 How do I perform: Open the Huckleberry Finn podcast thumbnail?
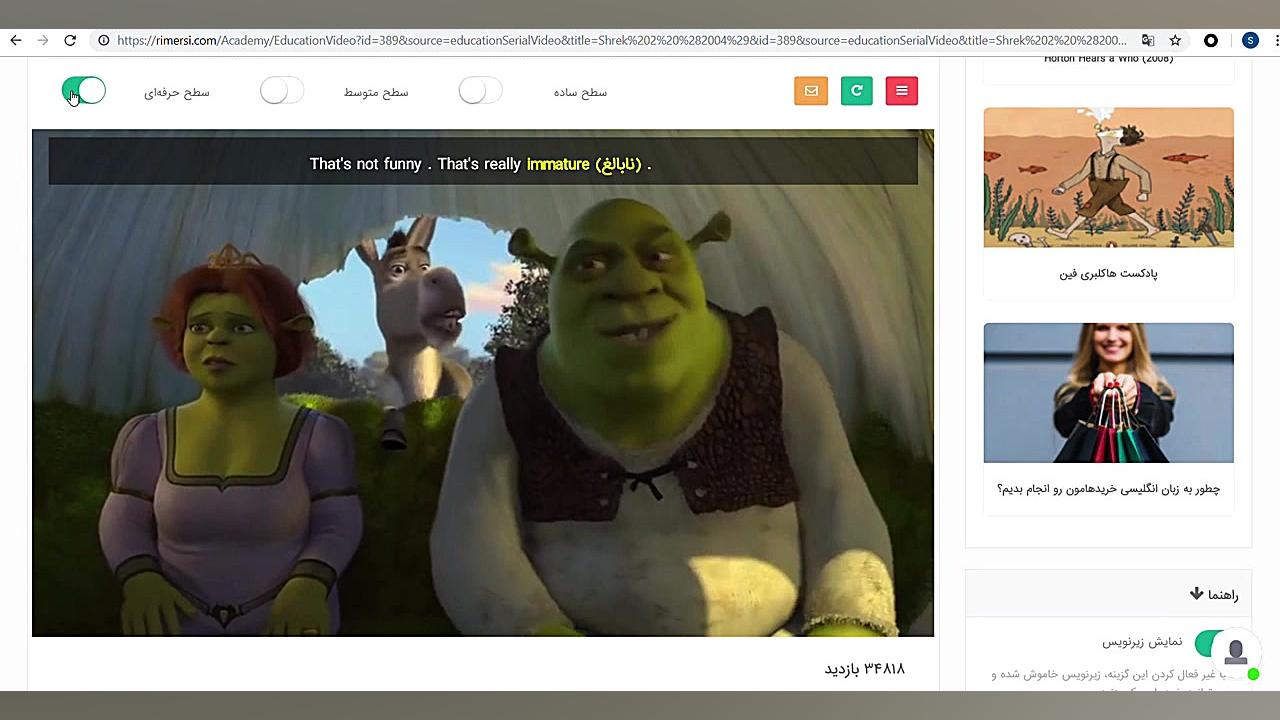(x=1108, y=177)
